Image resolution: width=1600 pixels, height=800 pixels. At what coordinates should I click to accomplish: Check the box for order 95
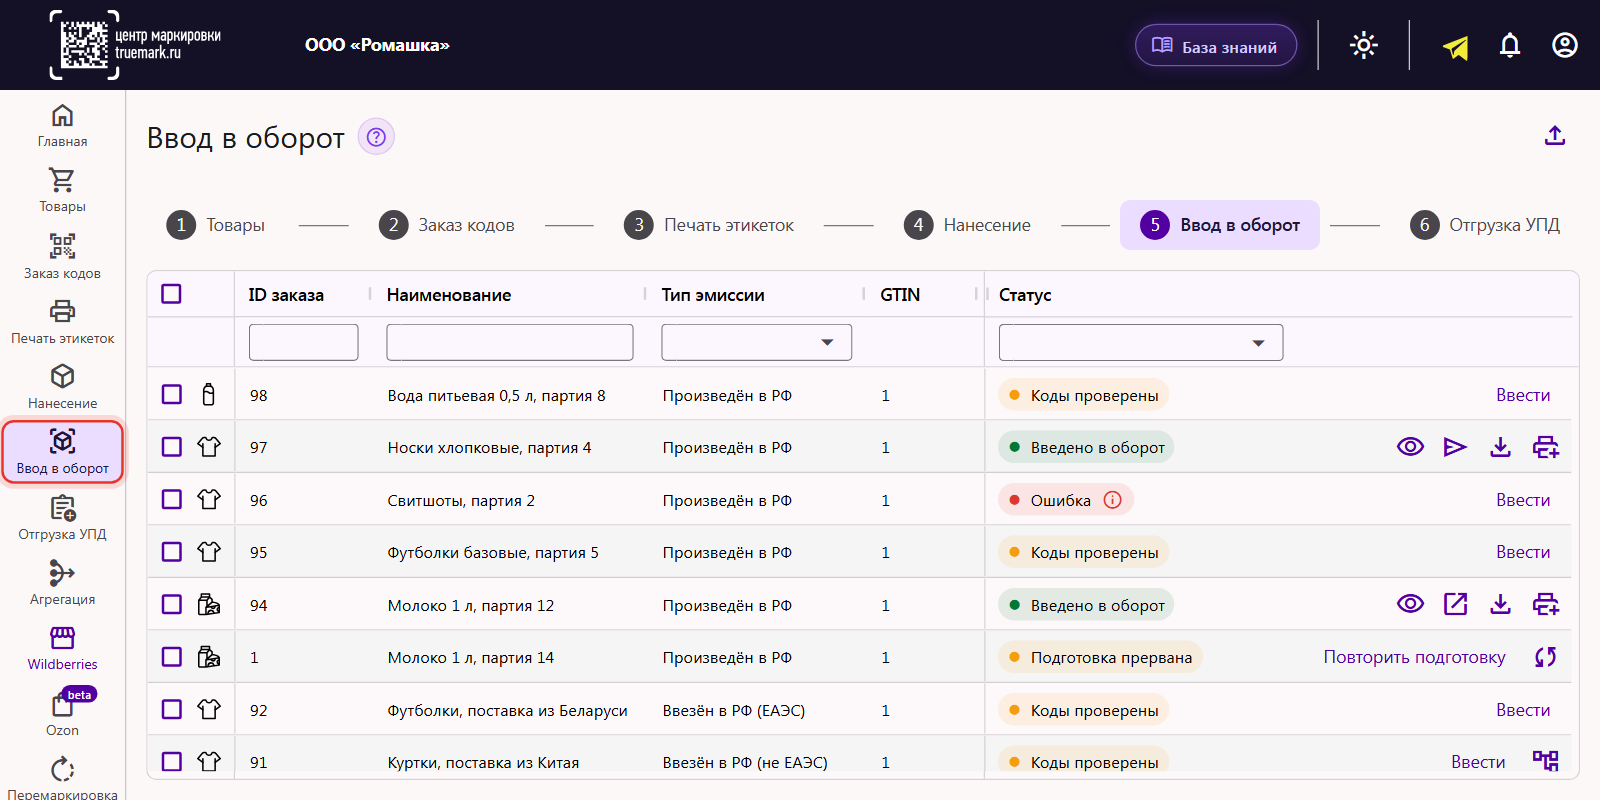coord(172,552)
